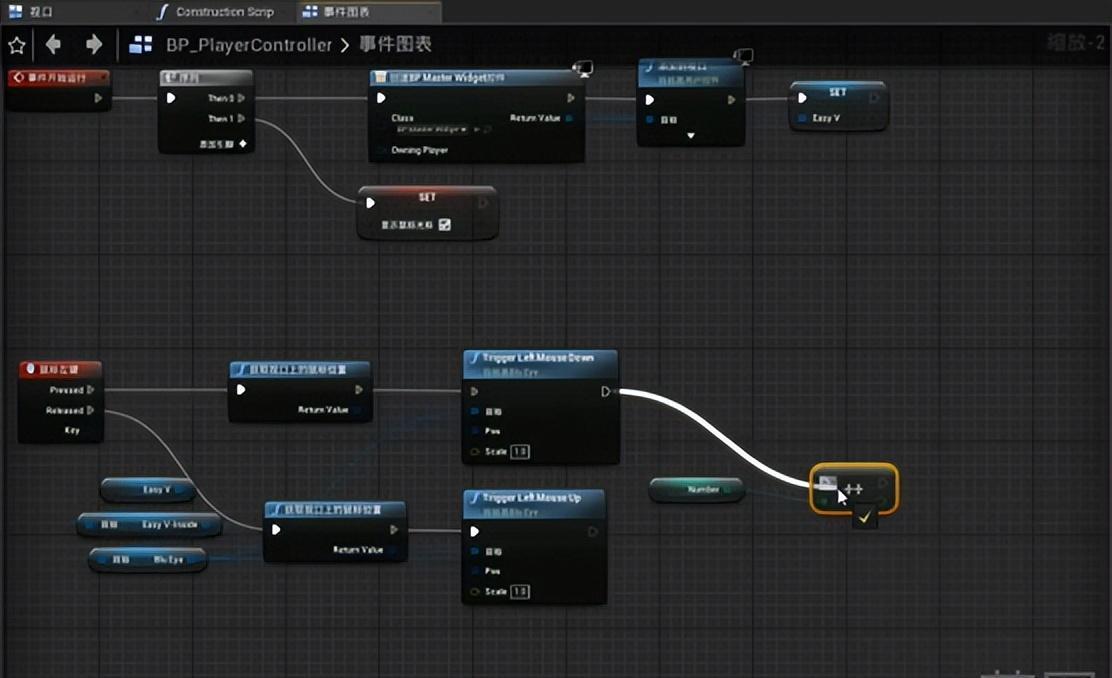This screenshot has width=1112, height=678.
Task: Select the green Number variable node
Action: coord(696,489)
